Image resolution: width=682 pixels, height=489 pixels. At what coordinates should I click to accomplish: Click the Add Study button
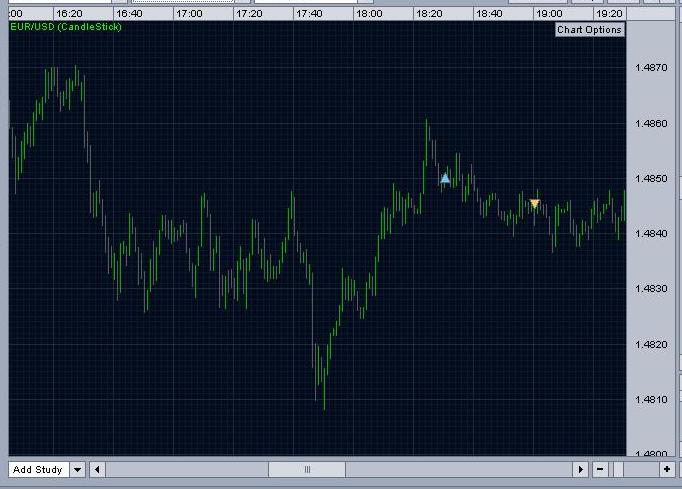tap(38, 469)
